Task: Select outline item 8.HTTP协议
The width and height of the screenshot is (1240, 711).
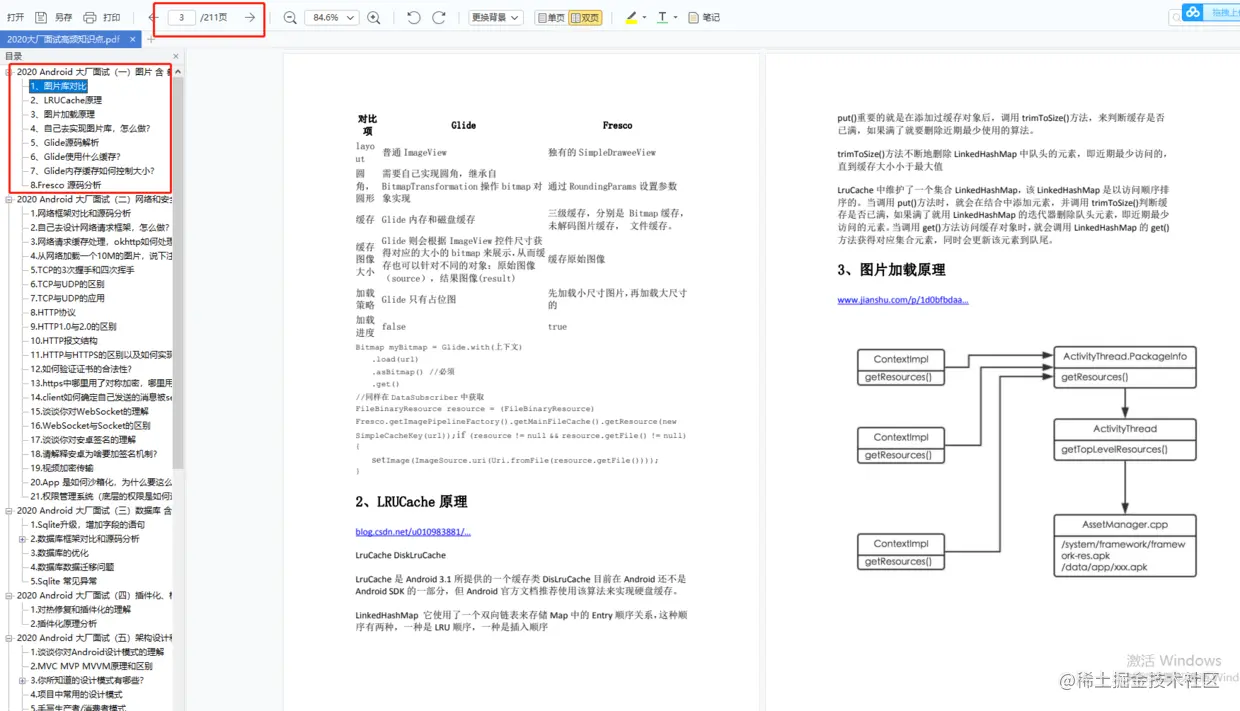Action: pyautogui.click(x=53, y=312)
